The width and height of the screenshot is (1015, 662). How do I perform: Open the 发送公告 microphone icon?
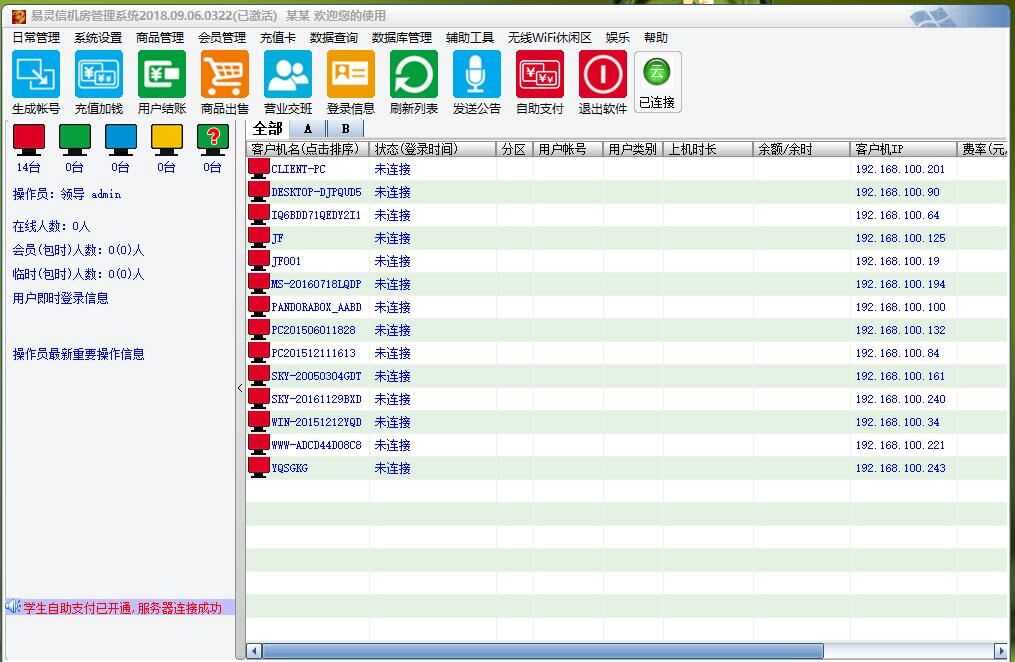pos(476,74)
